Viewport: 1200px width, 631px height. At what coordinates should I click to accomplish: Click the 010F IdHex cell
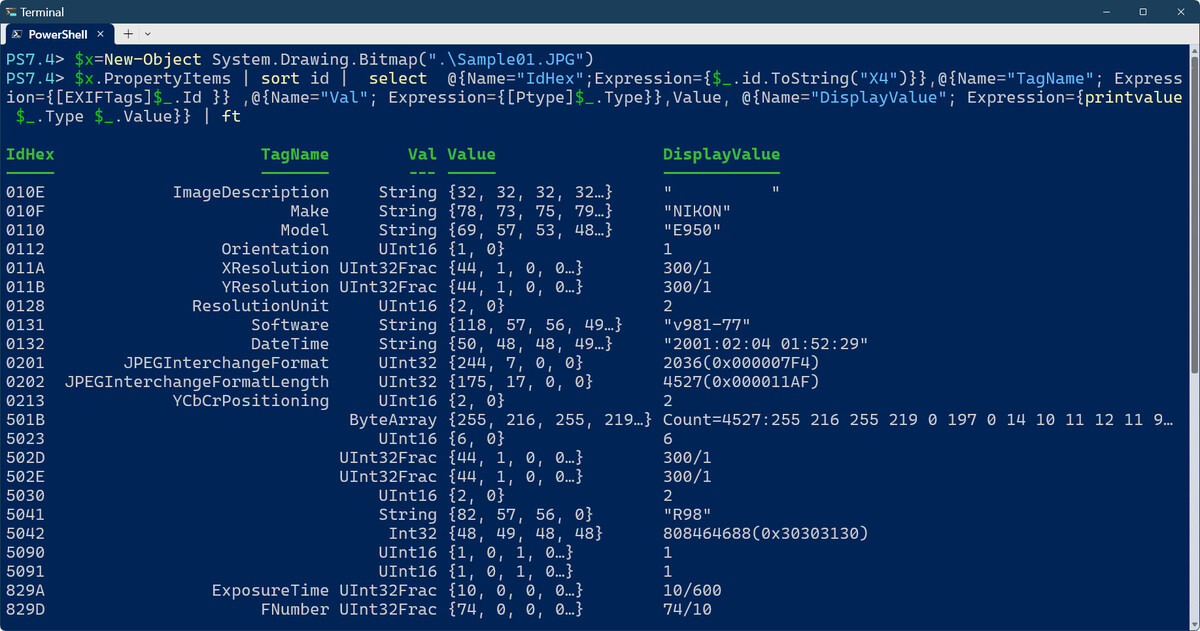[x=25, y=211]
